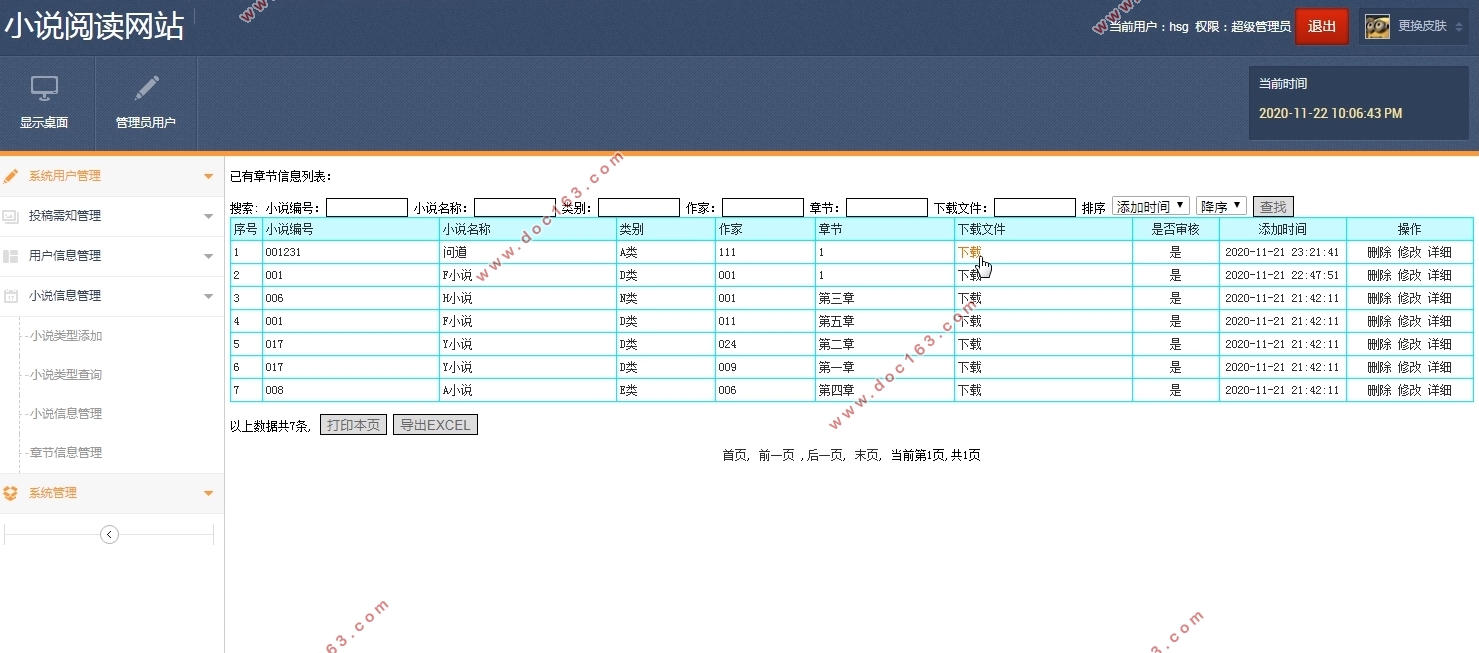1479x653 pixels.
Task: Expand the 投稿需知管理 arrow
Action: tap(208, 217)
